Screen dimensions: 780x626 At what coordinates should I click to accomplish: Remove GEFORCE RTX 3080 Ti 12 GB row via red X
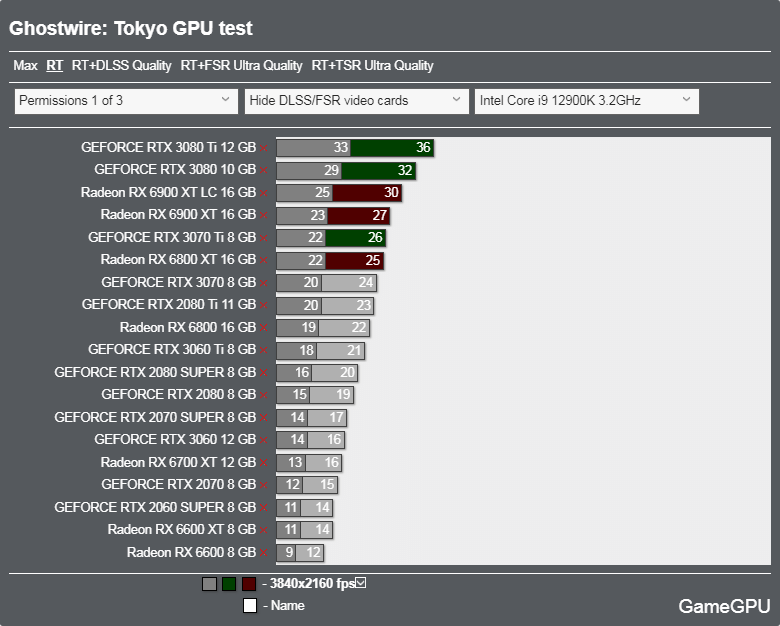(x=264, y=148)
